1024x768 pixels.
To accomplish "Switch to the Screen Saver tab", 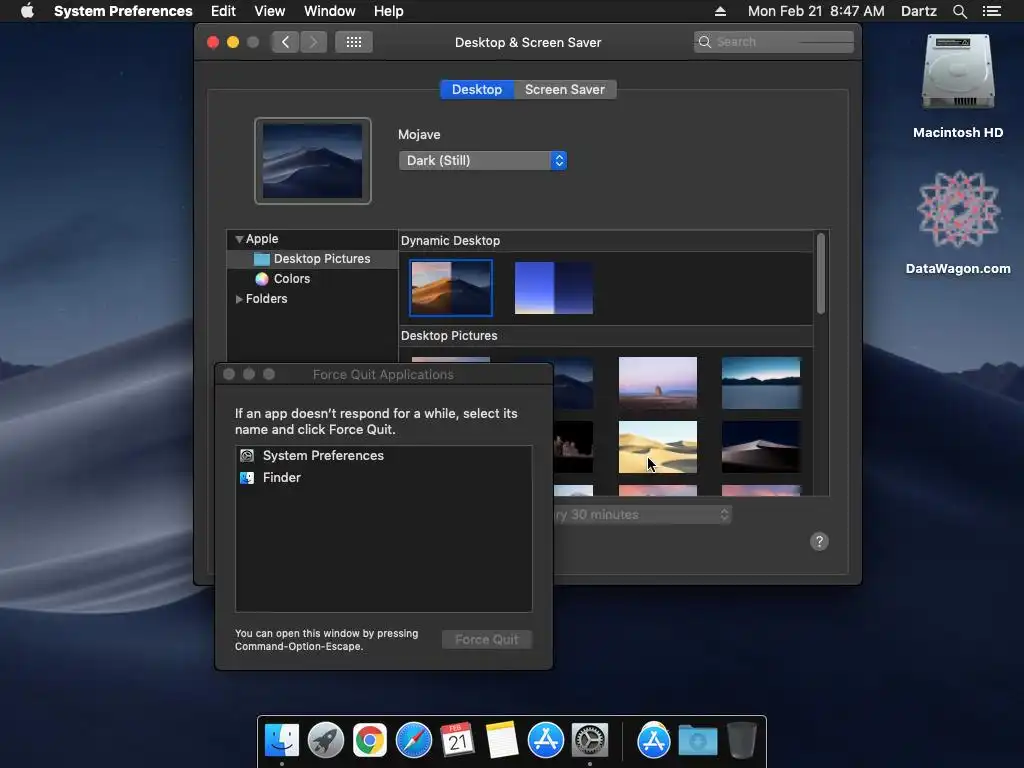I will pos(565,89).
